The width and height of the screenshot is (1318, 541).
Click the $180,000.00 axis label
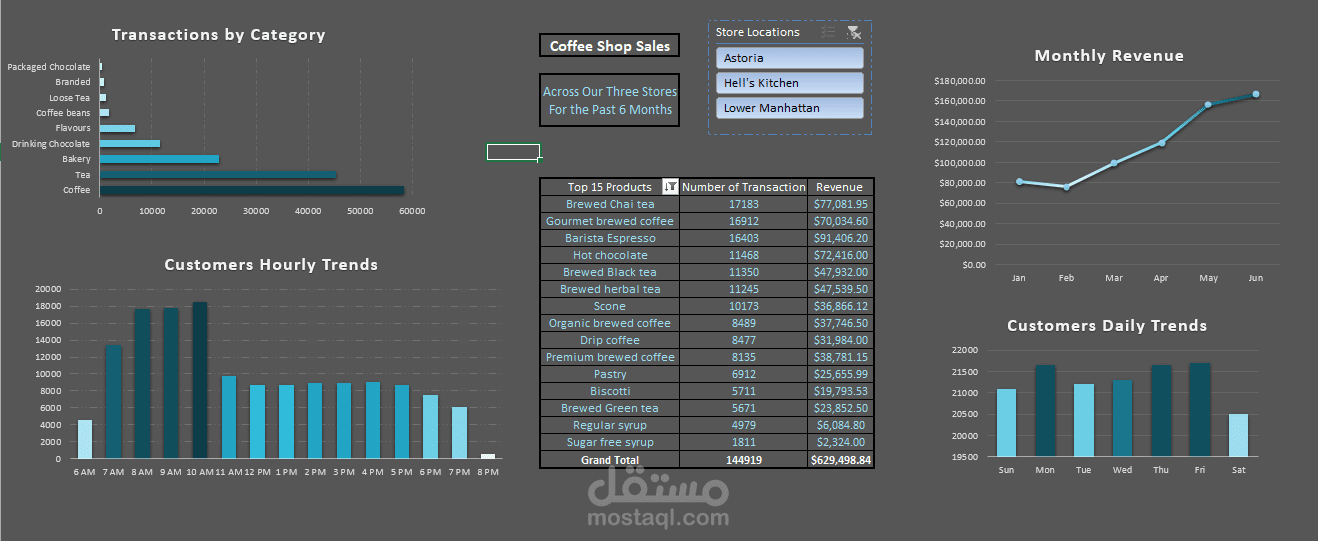tap(959, 80)
